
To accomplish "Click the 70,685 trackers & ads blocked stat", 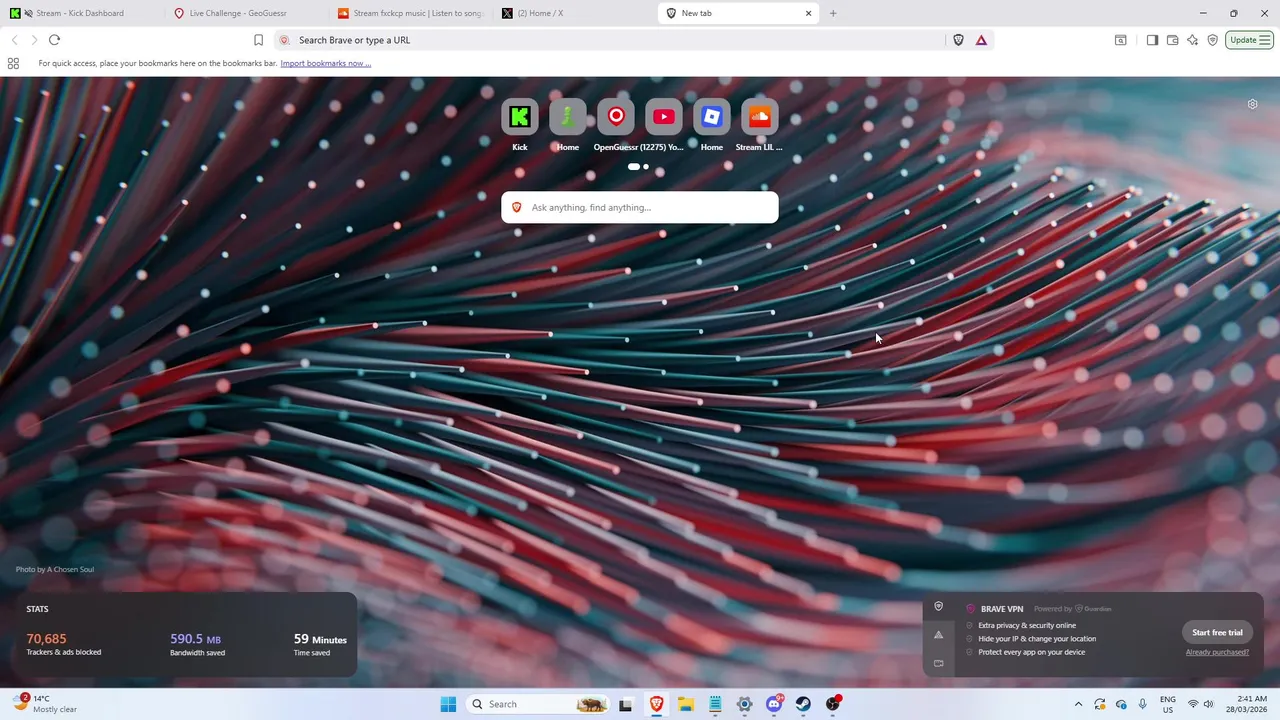I will coord(64,644).
